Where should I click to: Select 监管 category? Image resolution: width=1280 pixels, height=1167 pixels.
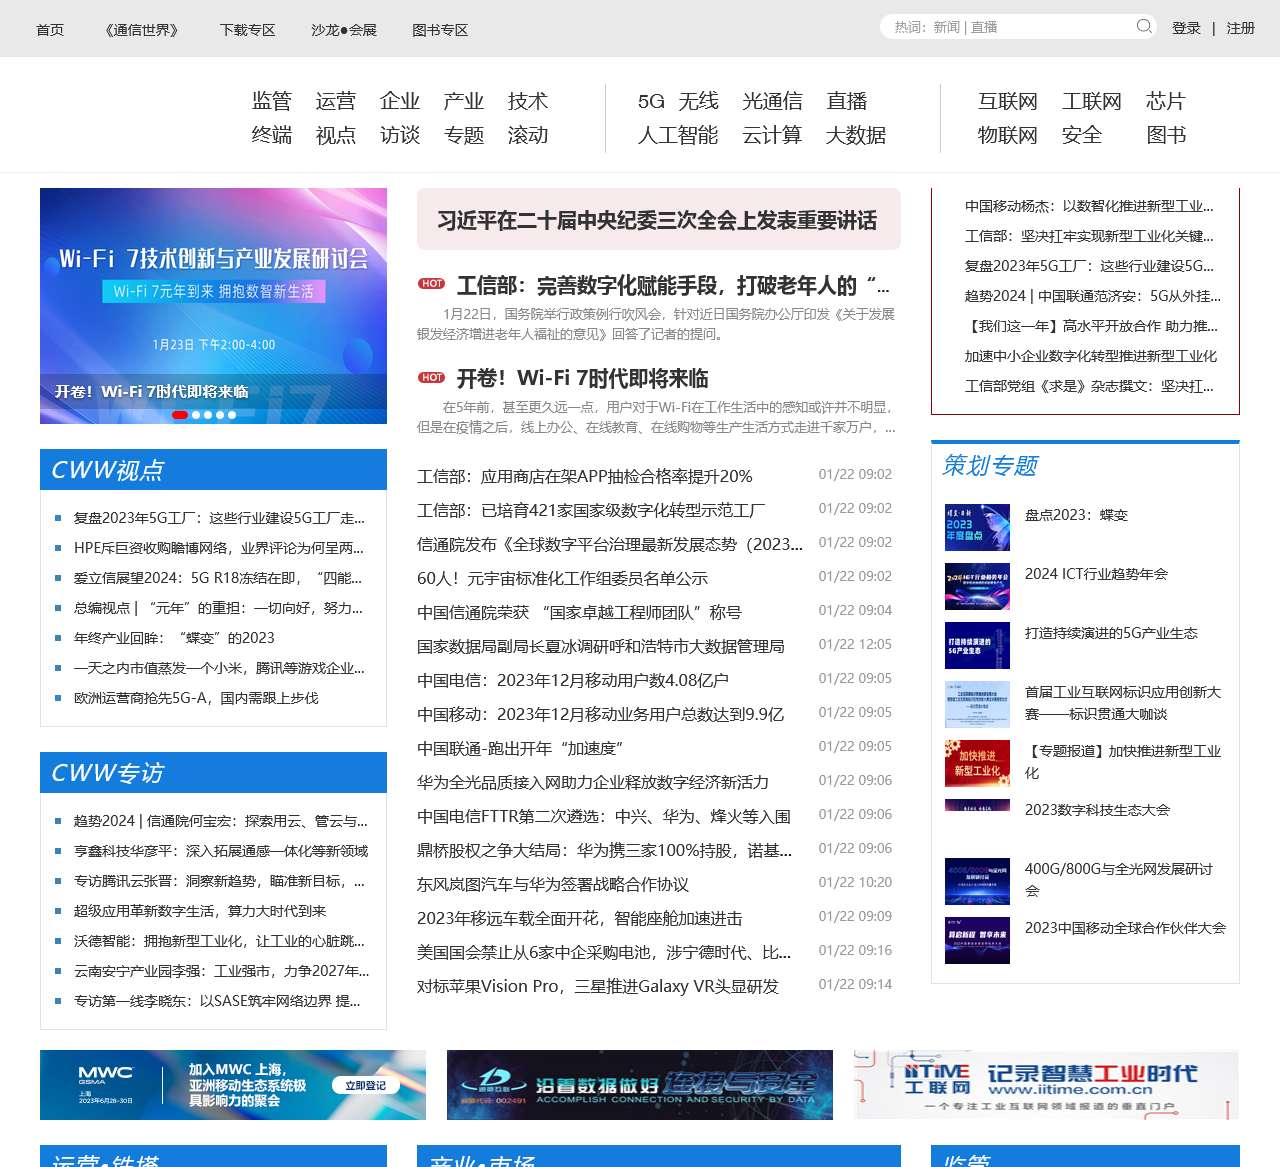point(272,101)
